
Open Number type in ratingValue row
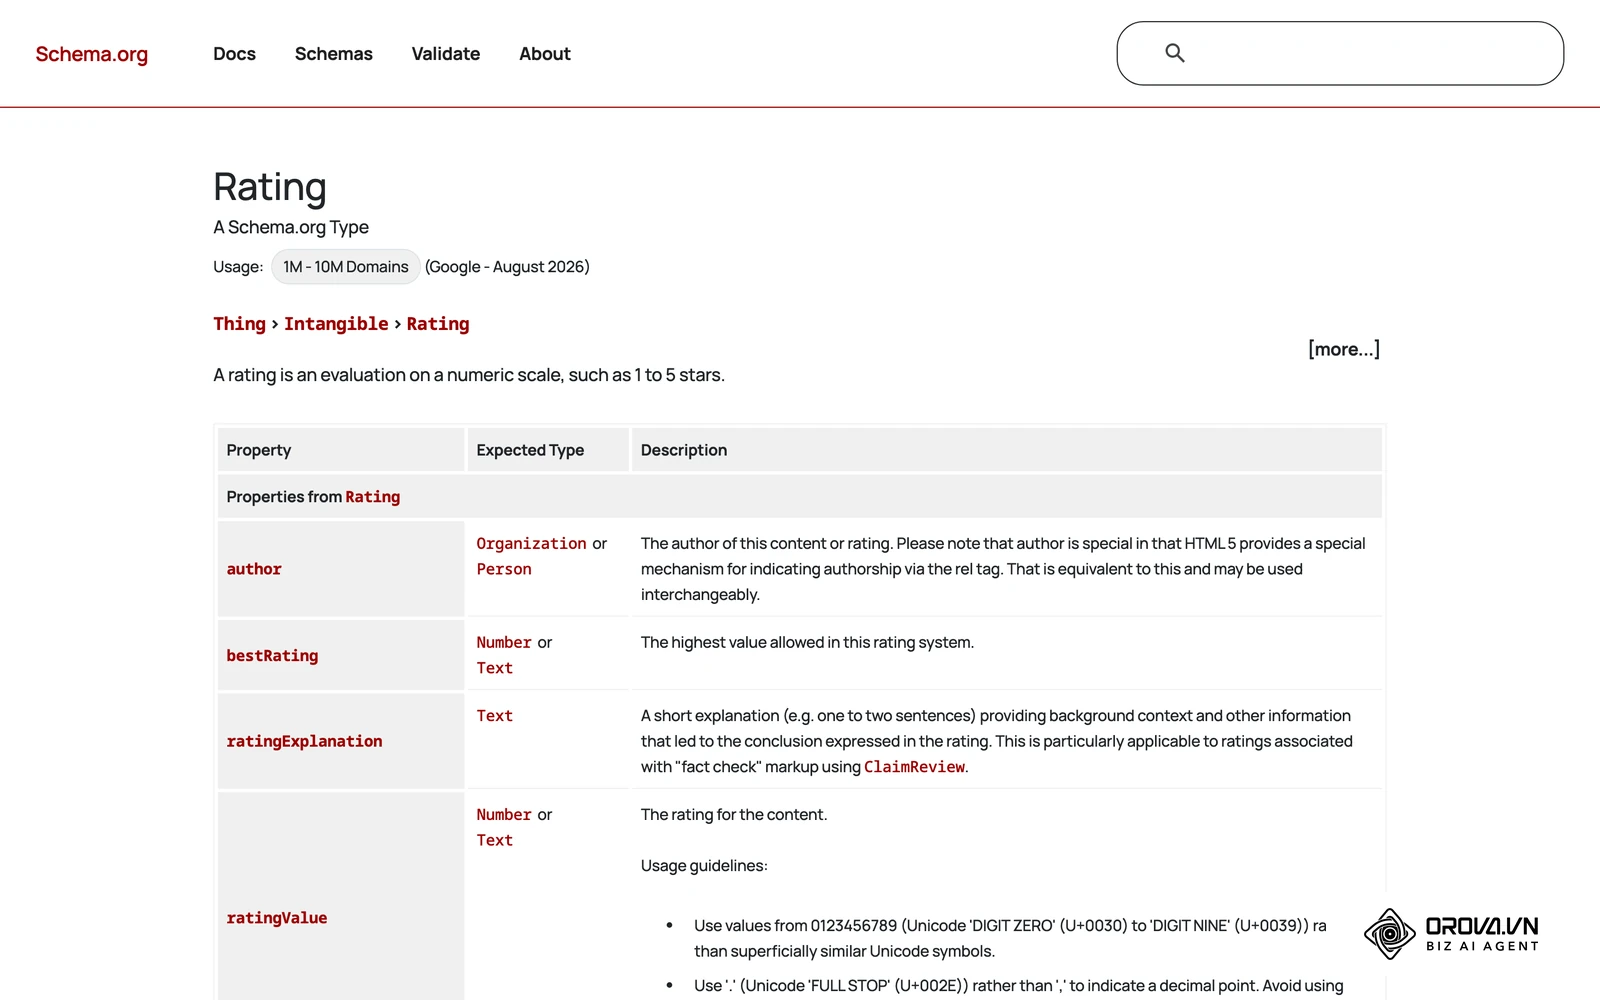click(504, 815)
